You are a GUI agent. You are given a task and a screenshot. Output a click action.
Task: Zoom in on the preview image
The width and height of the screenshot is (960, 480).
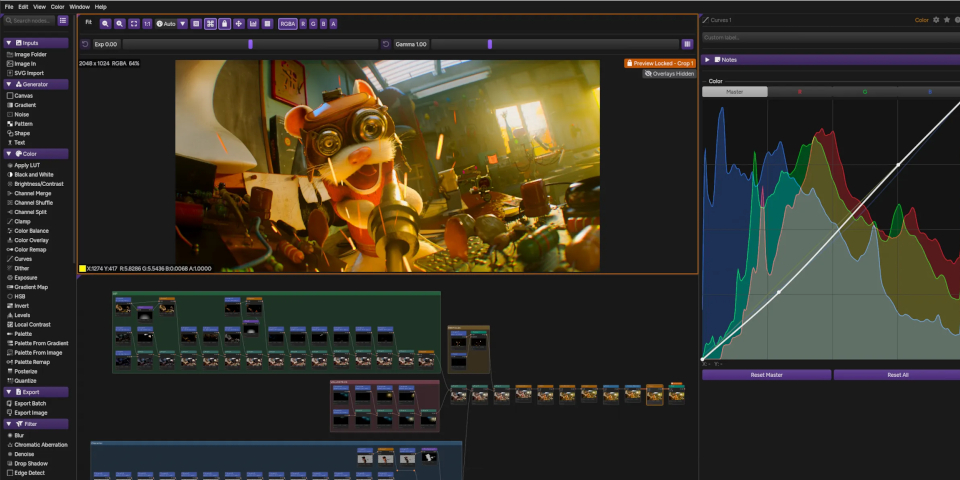coord(105,24)
